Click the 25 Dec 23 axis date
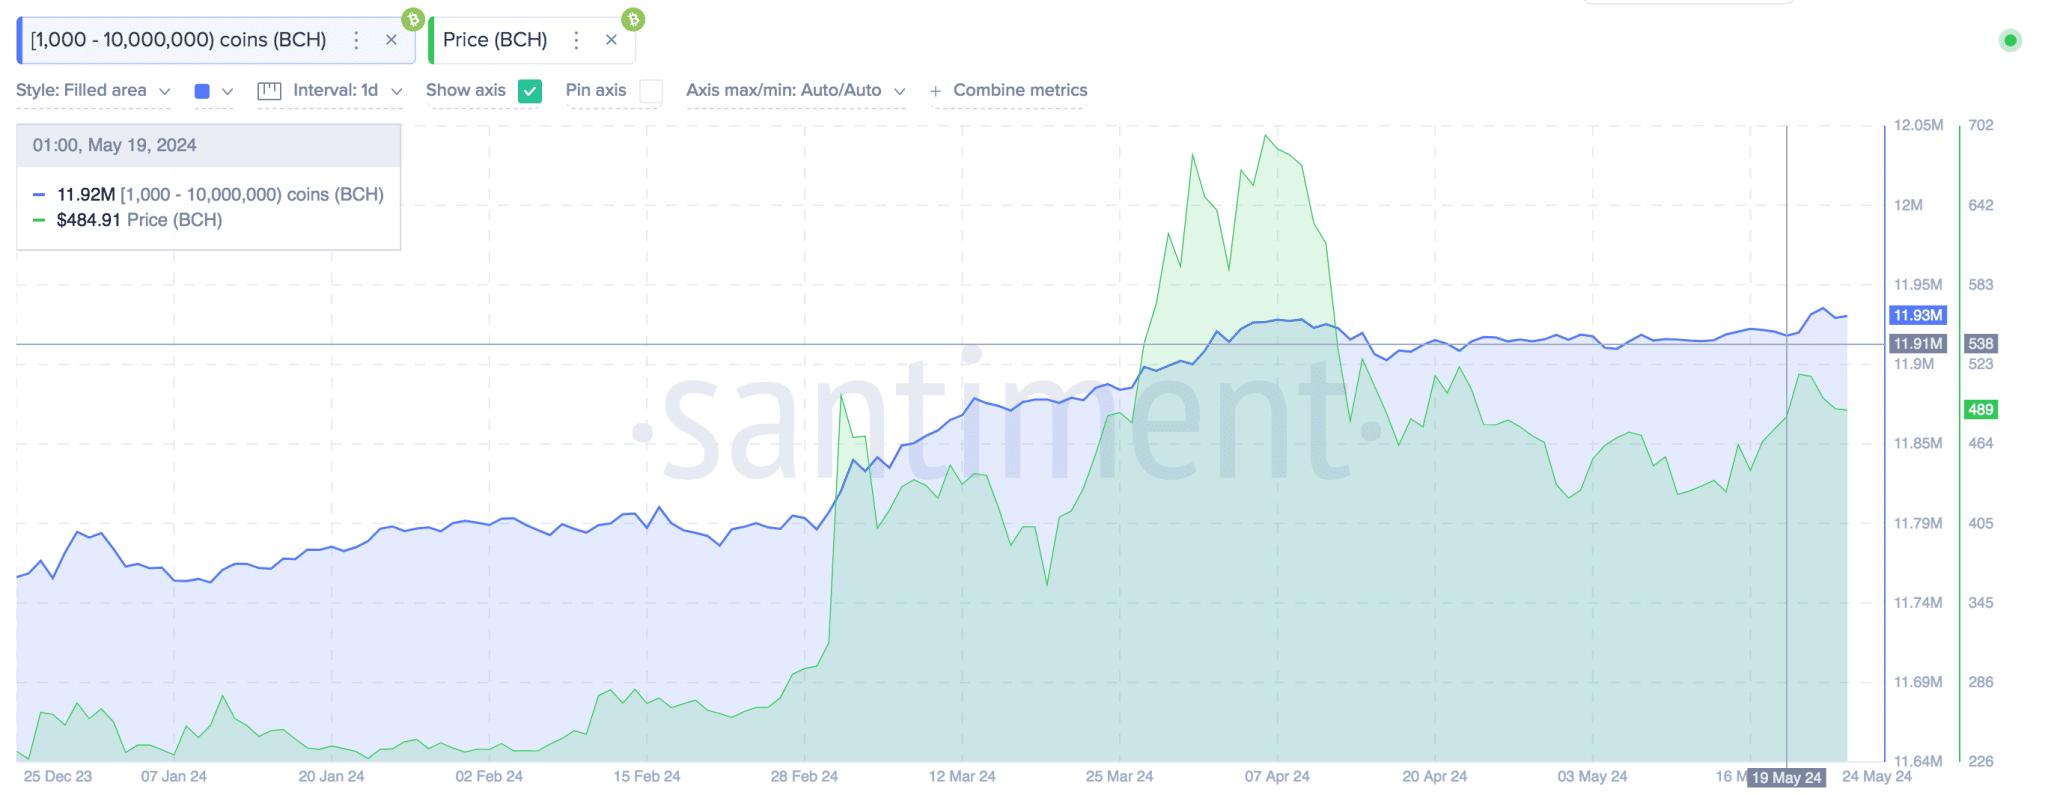Viewport: 2048px width, 795px height. 57,776
